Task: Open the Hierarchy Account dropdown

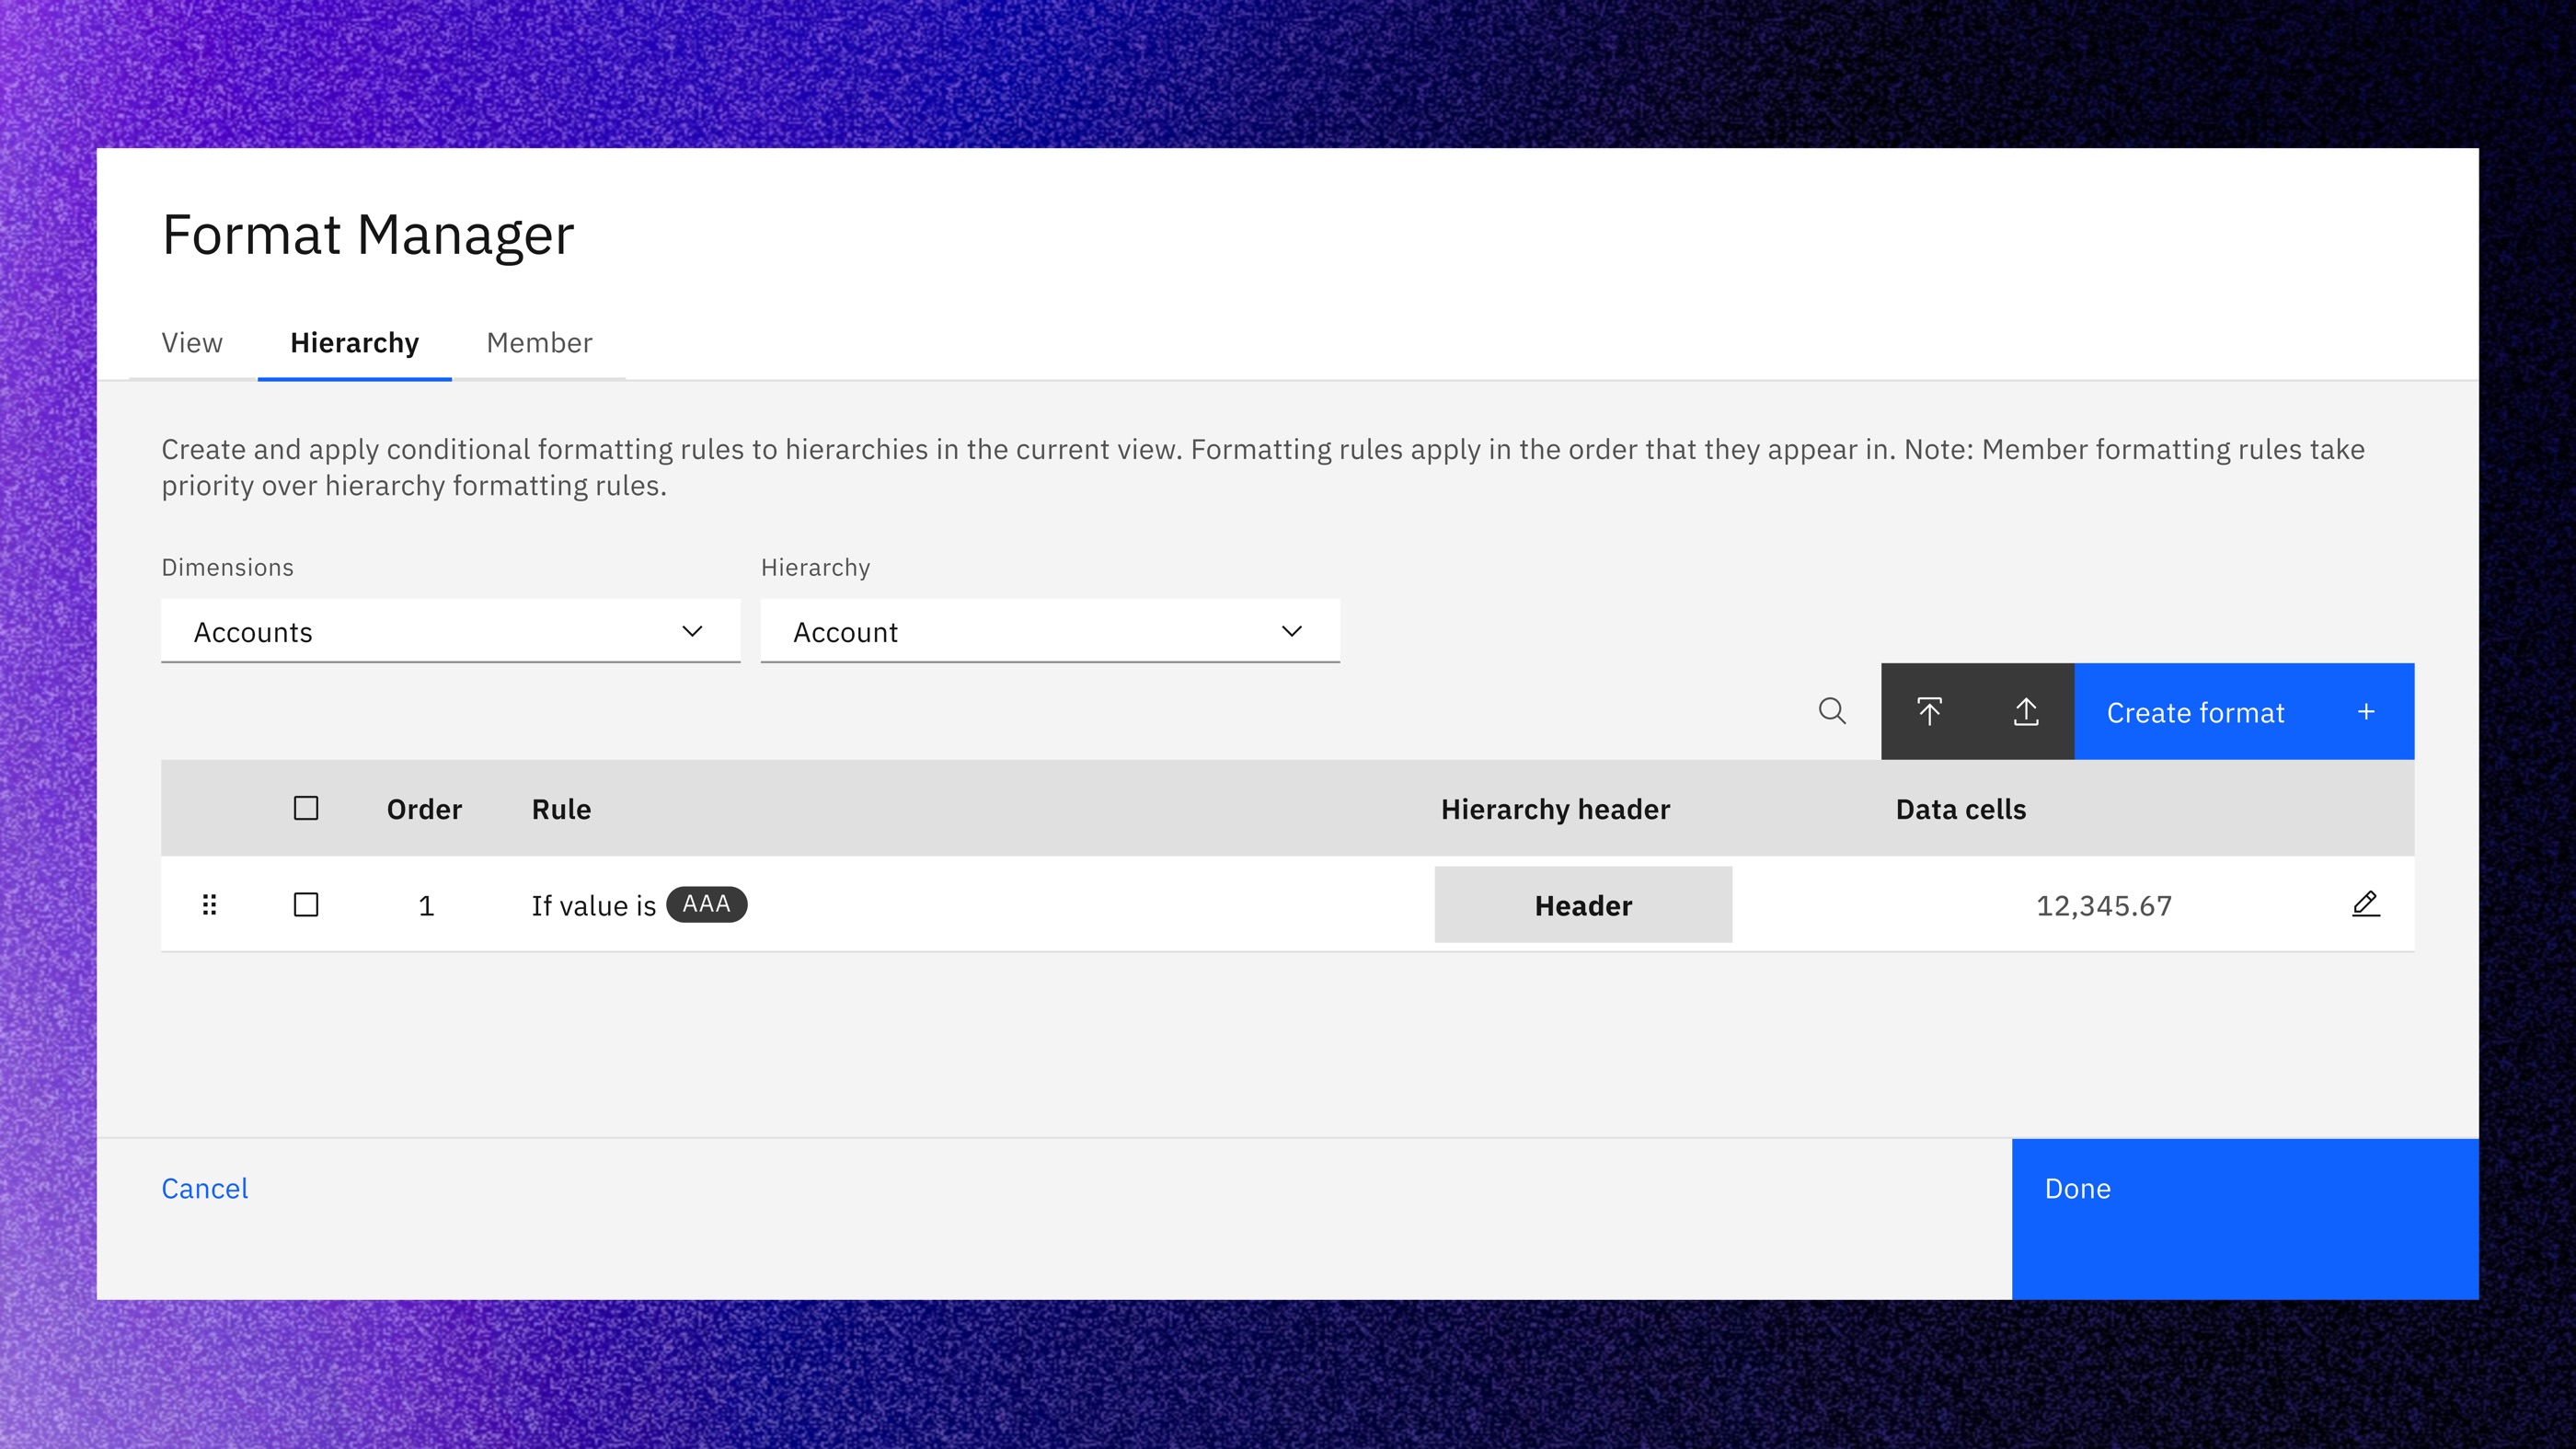Action: [1050, 631]
